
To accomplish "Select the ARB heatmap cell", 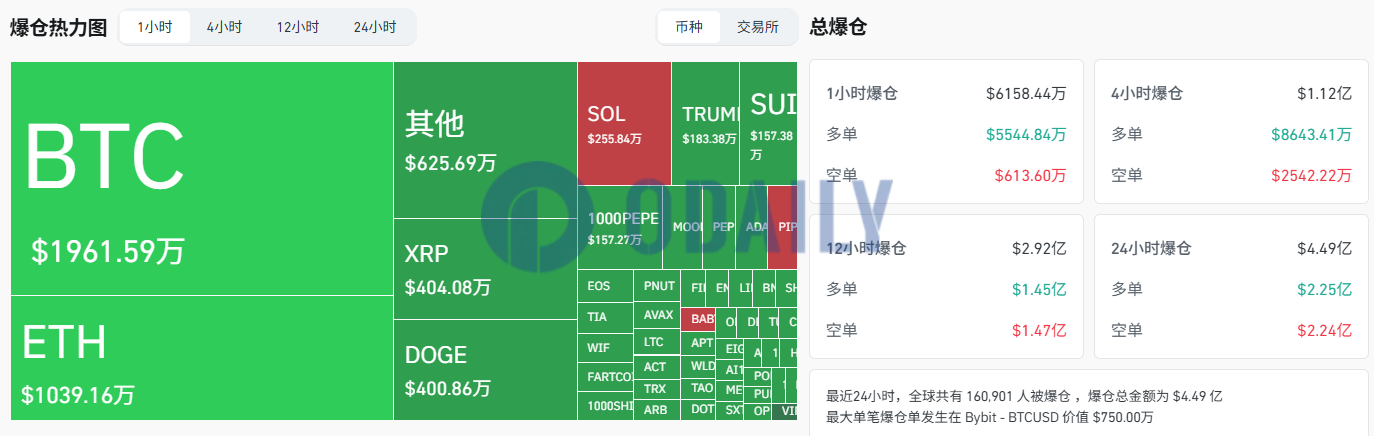I will pos(657,410).
